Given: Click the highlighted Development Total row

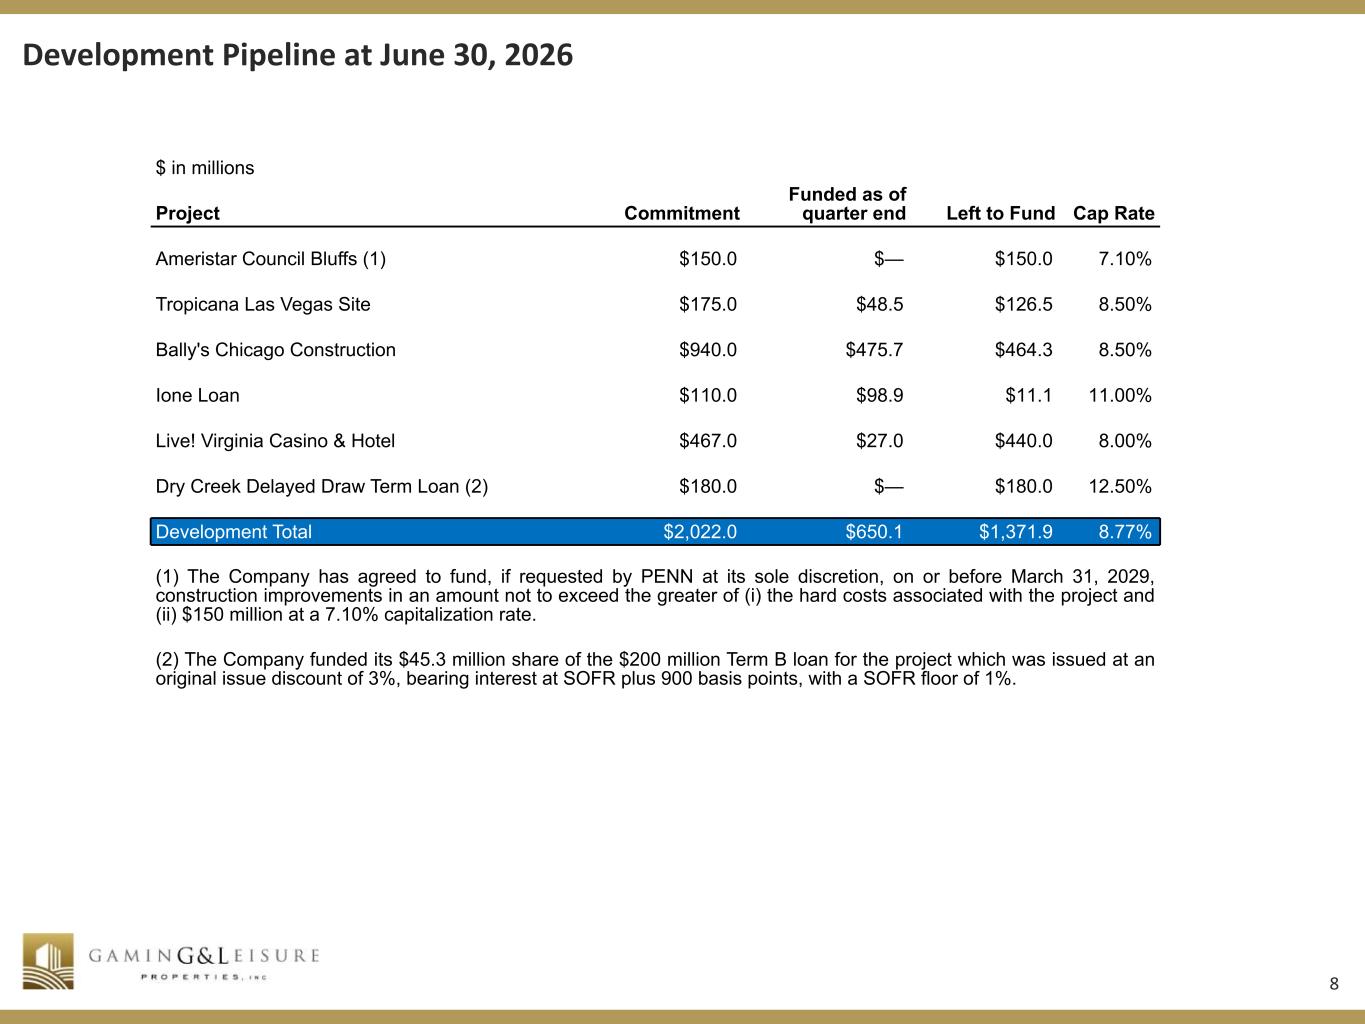Looking at the screenshot, I should click(x=655, y=532).
